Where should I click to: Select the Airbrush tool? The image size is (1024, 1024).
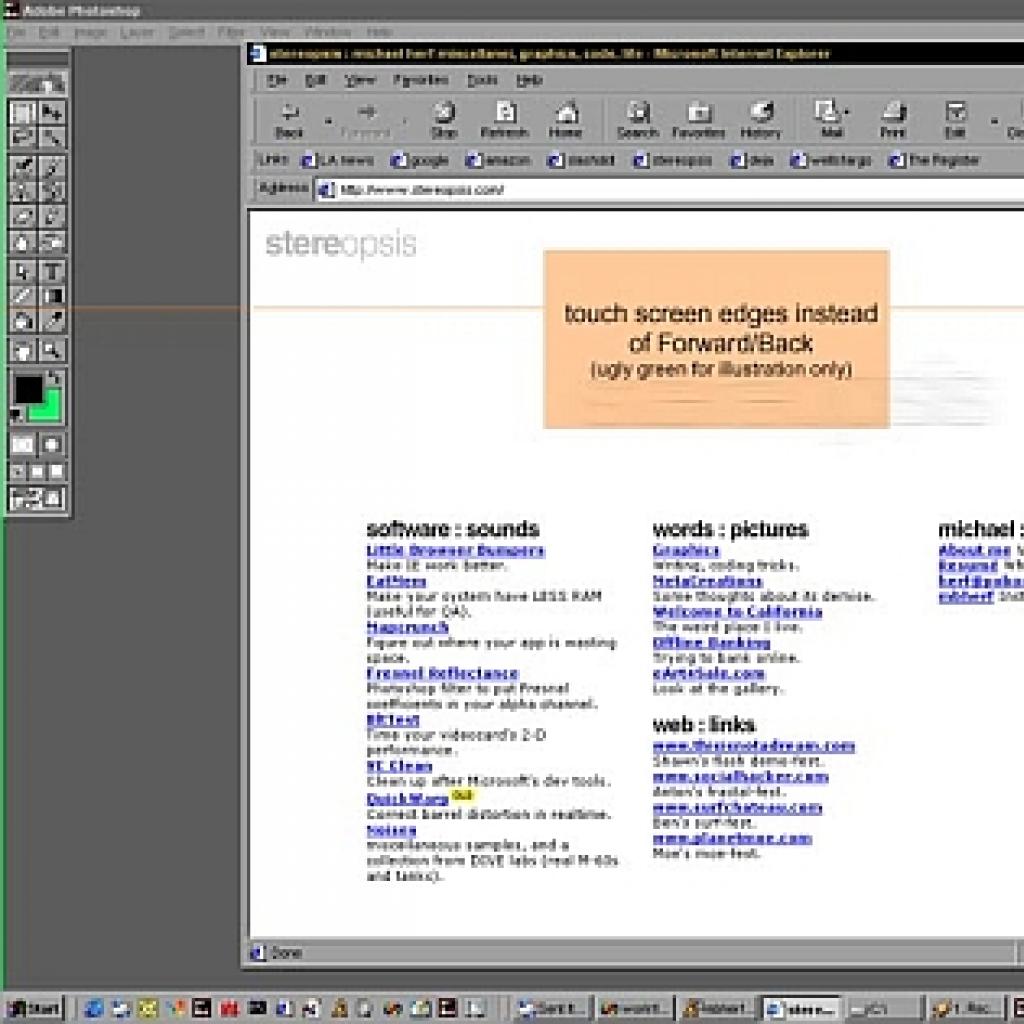point(22,167)
